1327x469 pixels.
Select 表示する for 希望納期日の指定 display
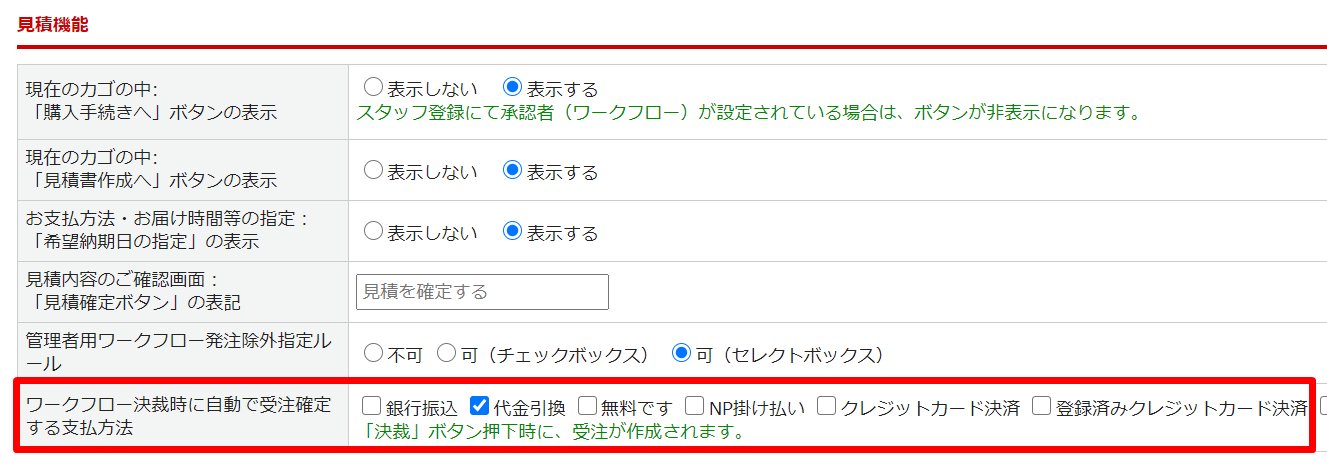(513, 232)
